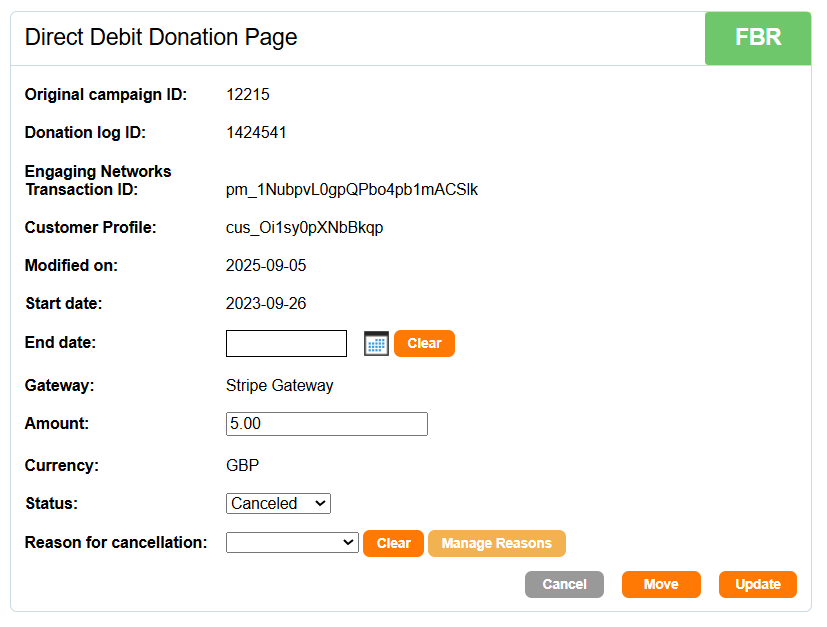827x627 pixels.
Task: Open the Status dropdown set to Canceled
Action: [278, 504]
